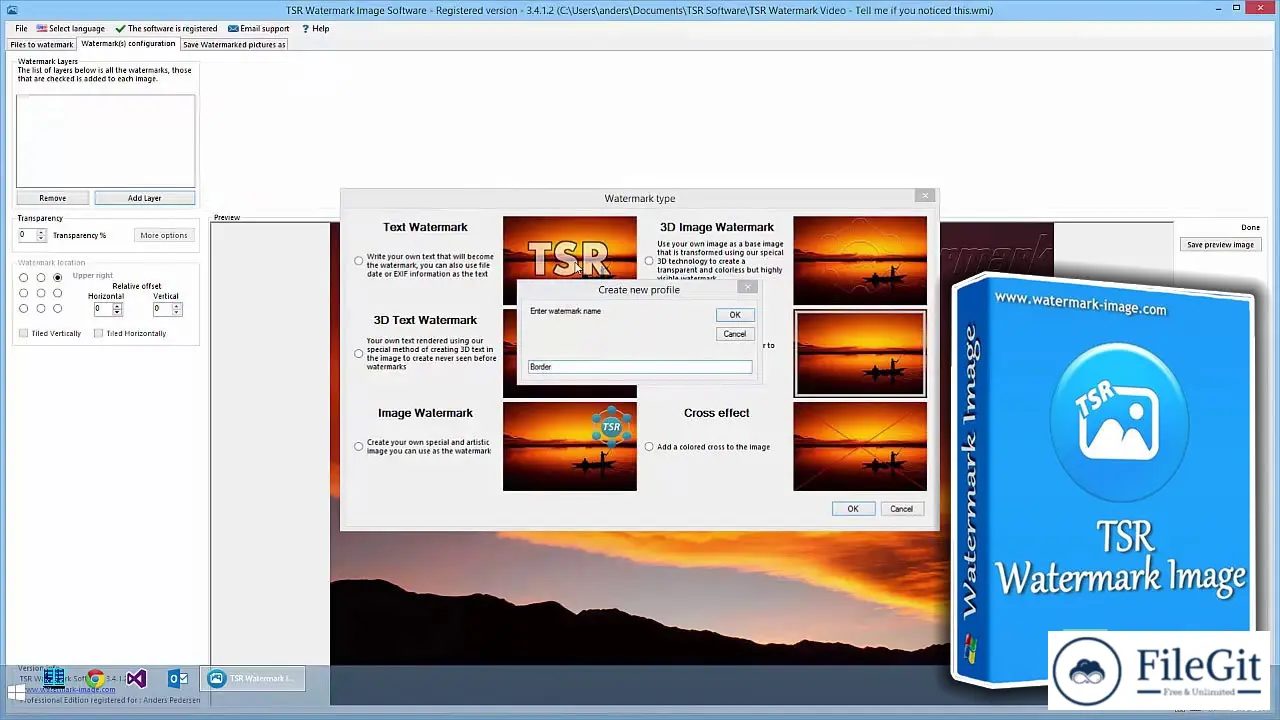The image size is (1280, 720).
Task: Click Cancel in Watermark type dialog
Action: (901, 509)
